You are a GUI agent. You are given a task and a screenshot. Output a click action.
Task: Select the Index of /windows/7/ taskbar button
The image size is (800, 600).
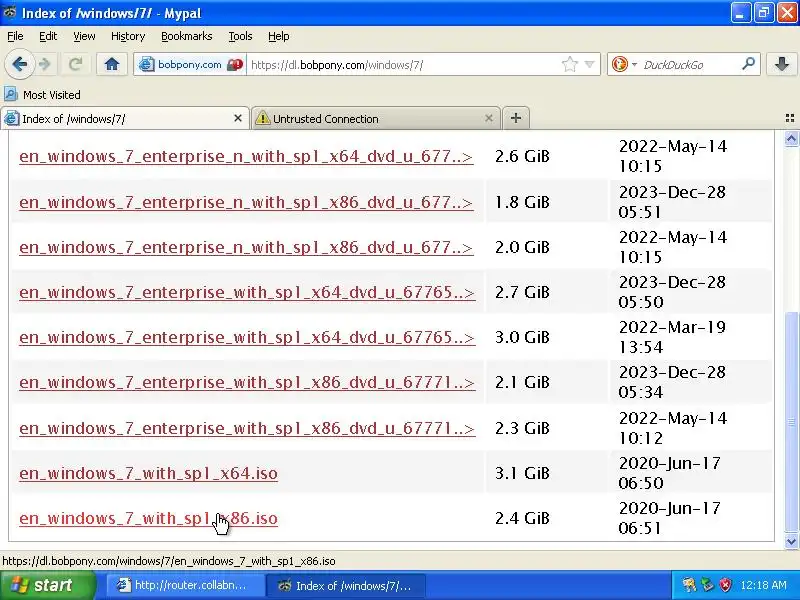pos(345,585)
